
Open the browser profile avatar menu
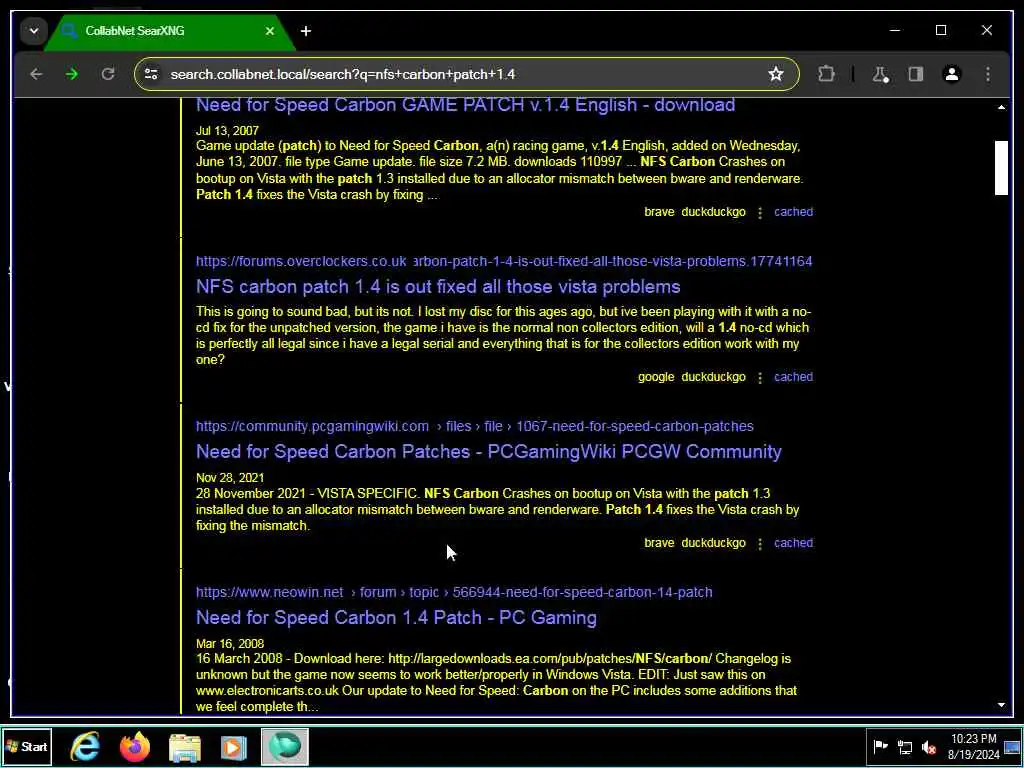(x=952, y=74)
